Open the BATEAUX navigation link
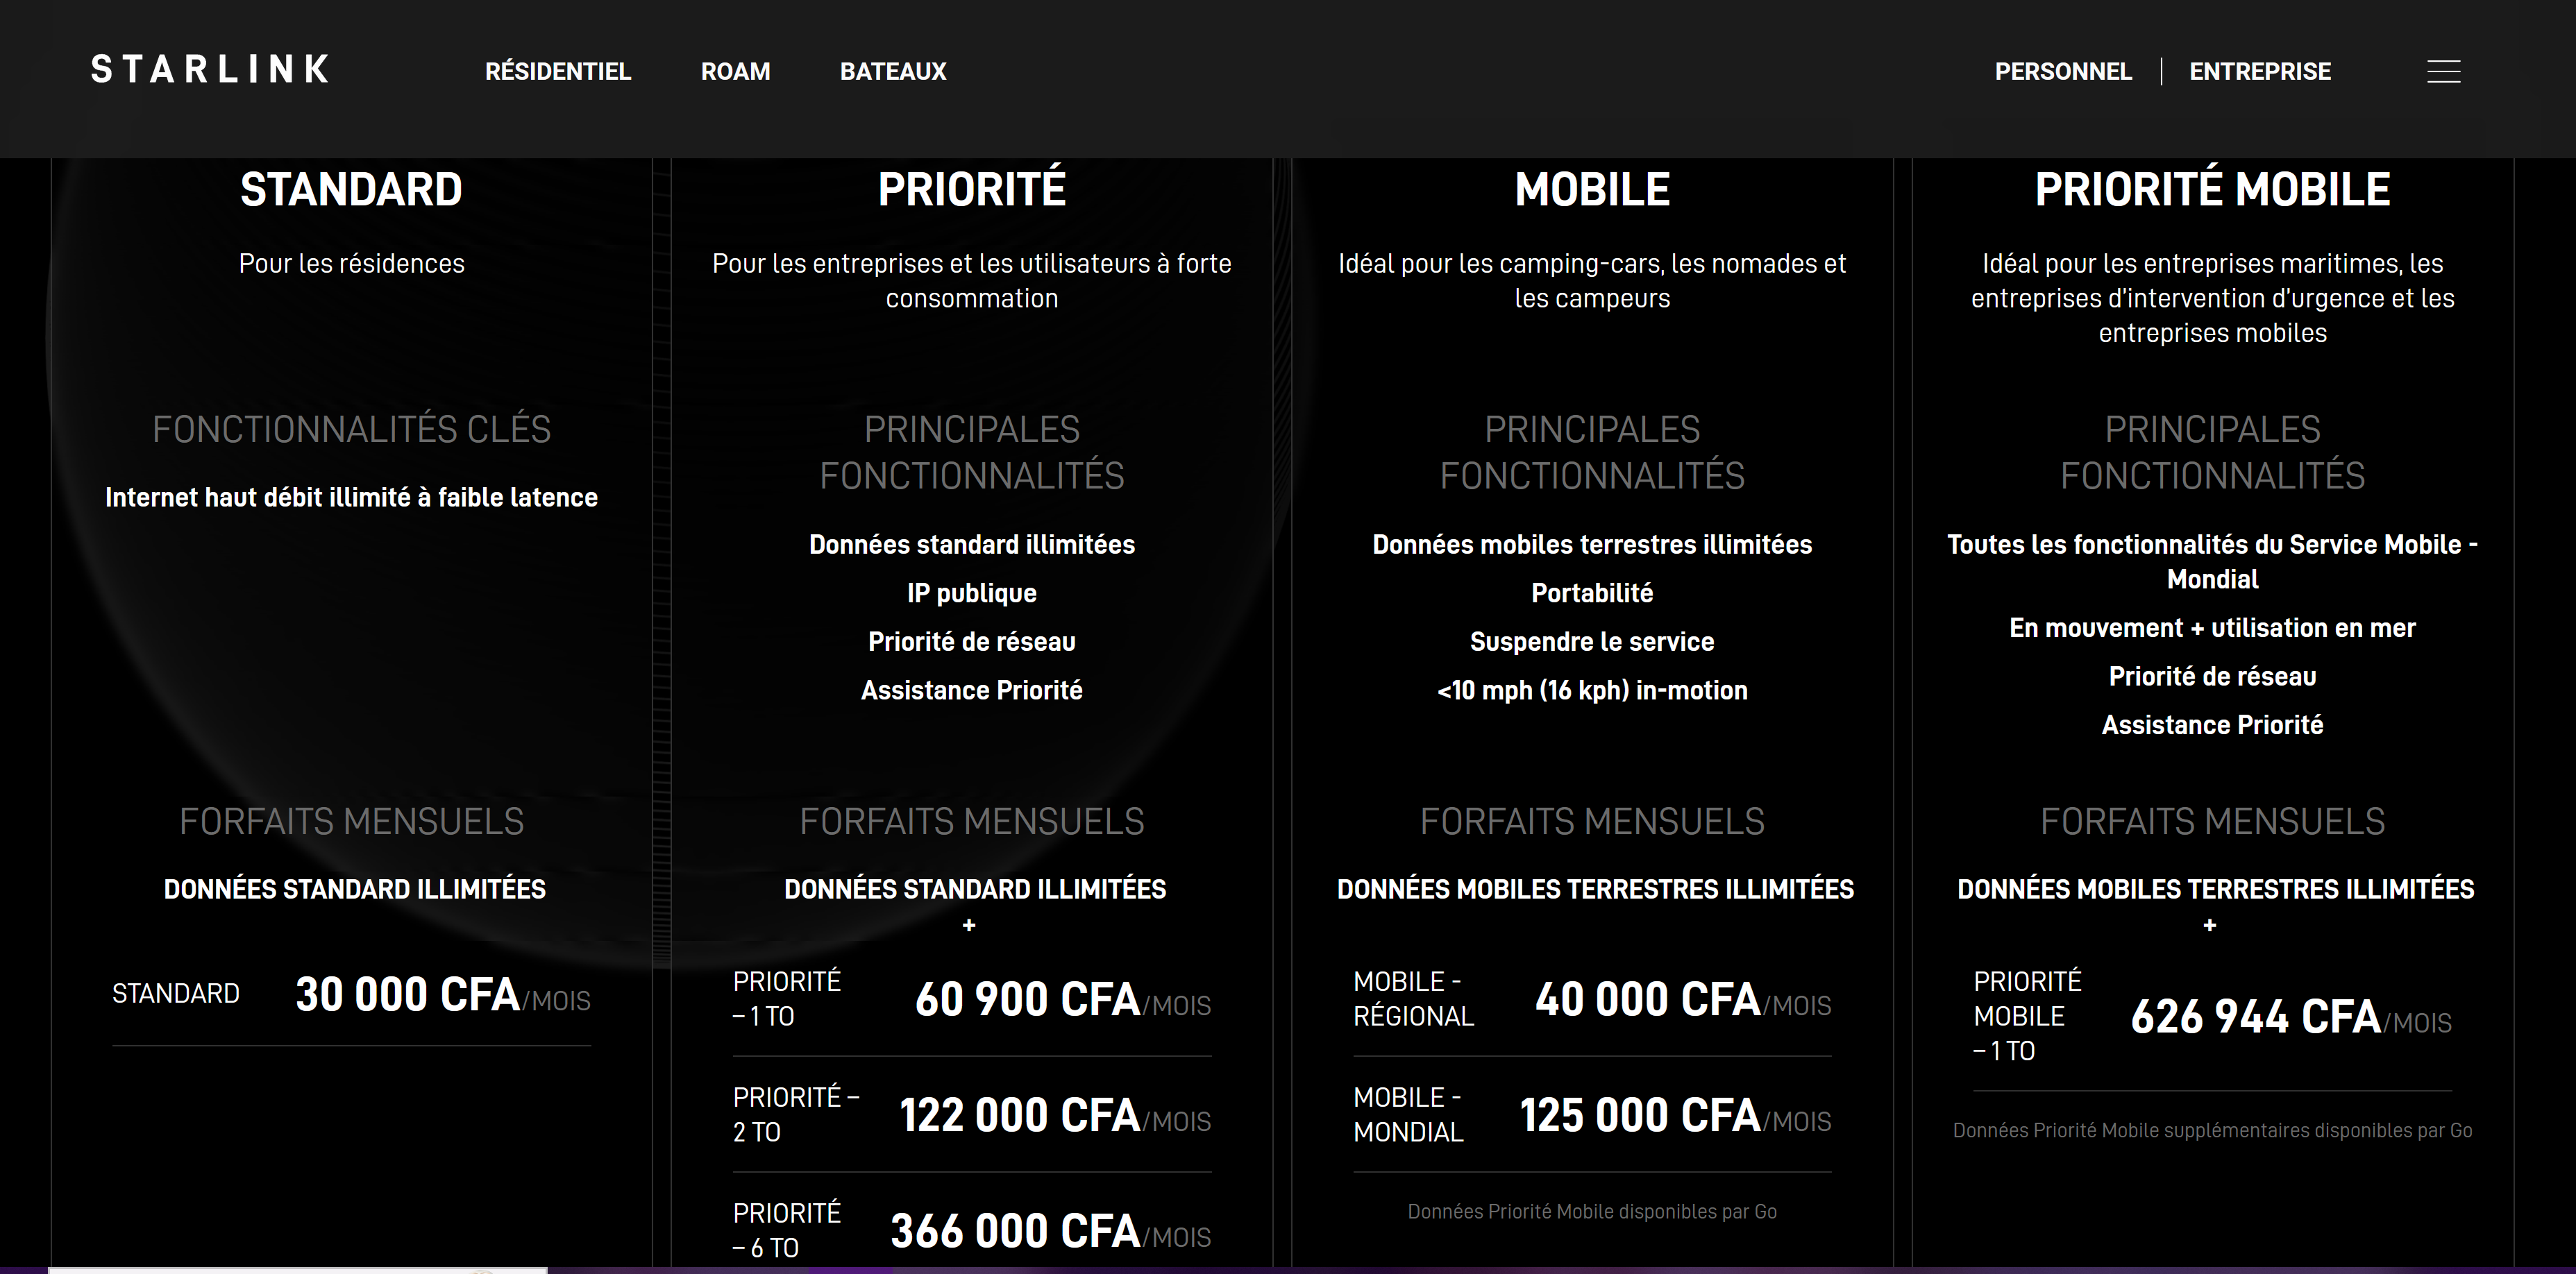The image size is (2576, 1274). click(893, 72)
